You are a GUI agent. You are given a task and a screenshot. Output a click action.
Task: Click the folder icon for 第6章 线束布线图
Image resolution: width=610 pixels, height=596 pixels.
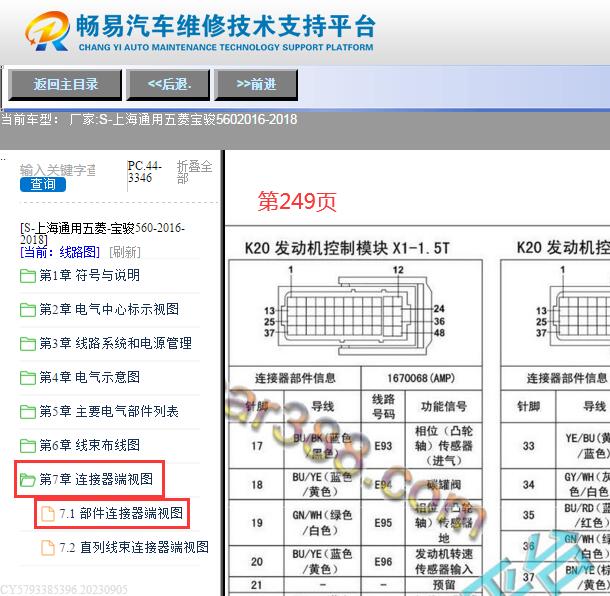click(x=28, y=445)
